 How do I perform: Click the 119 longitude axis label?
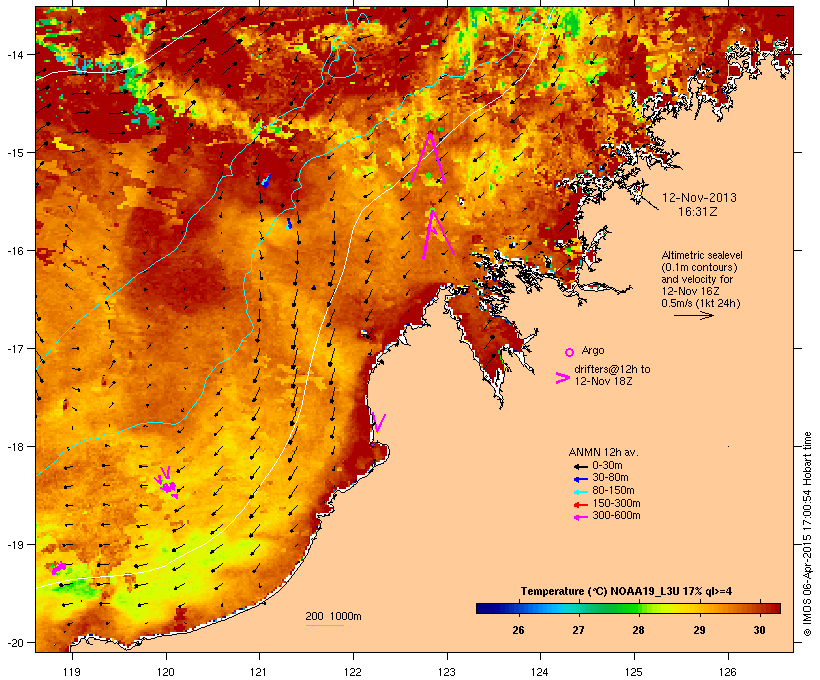(x=72, y=672)
